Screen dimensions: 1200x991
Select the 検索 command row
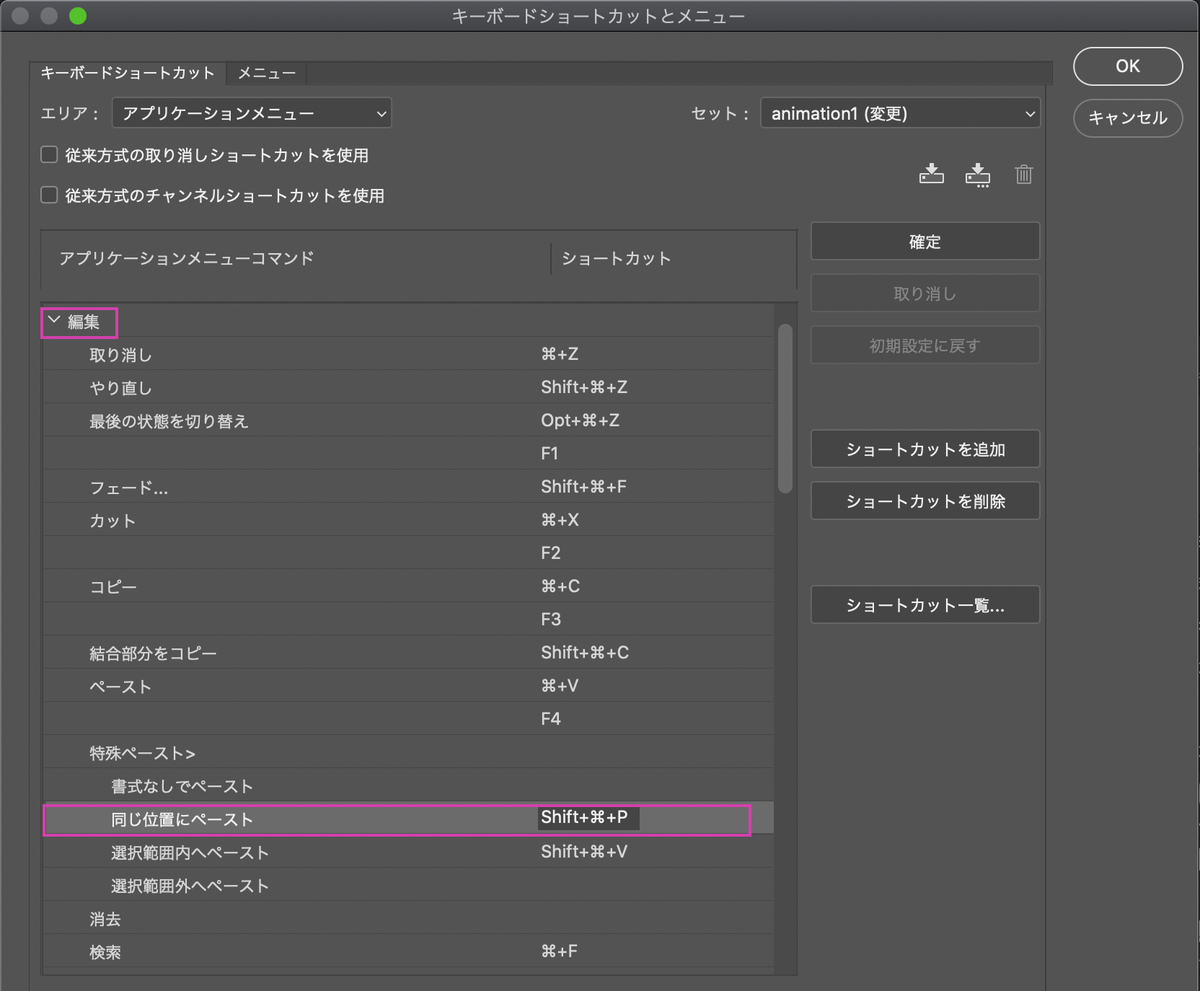point(407,952)
